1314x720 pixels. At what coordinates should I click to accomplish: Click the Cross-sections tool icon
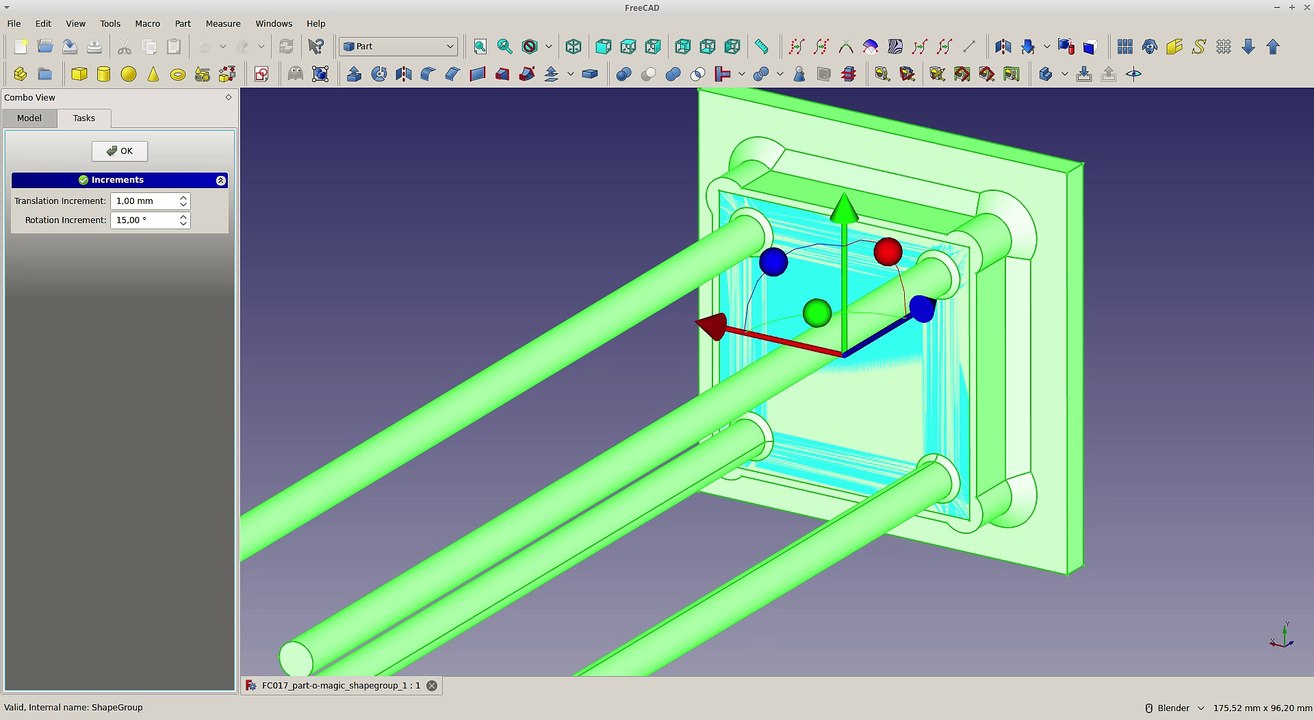pyautogui.click(x=848, y=74)
